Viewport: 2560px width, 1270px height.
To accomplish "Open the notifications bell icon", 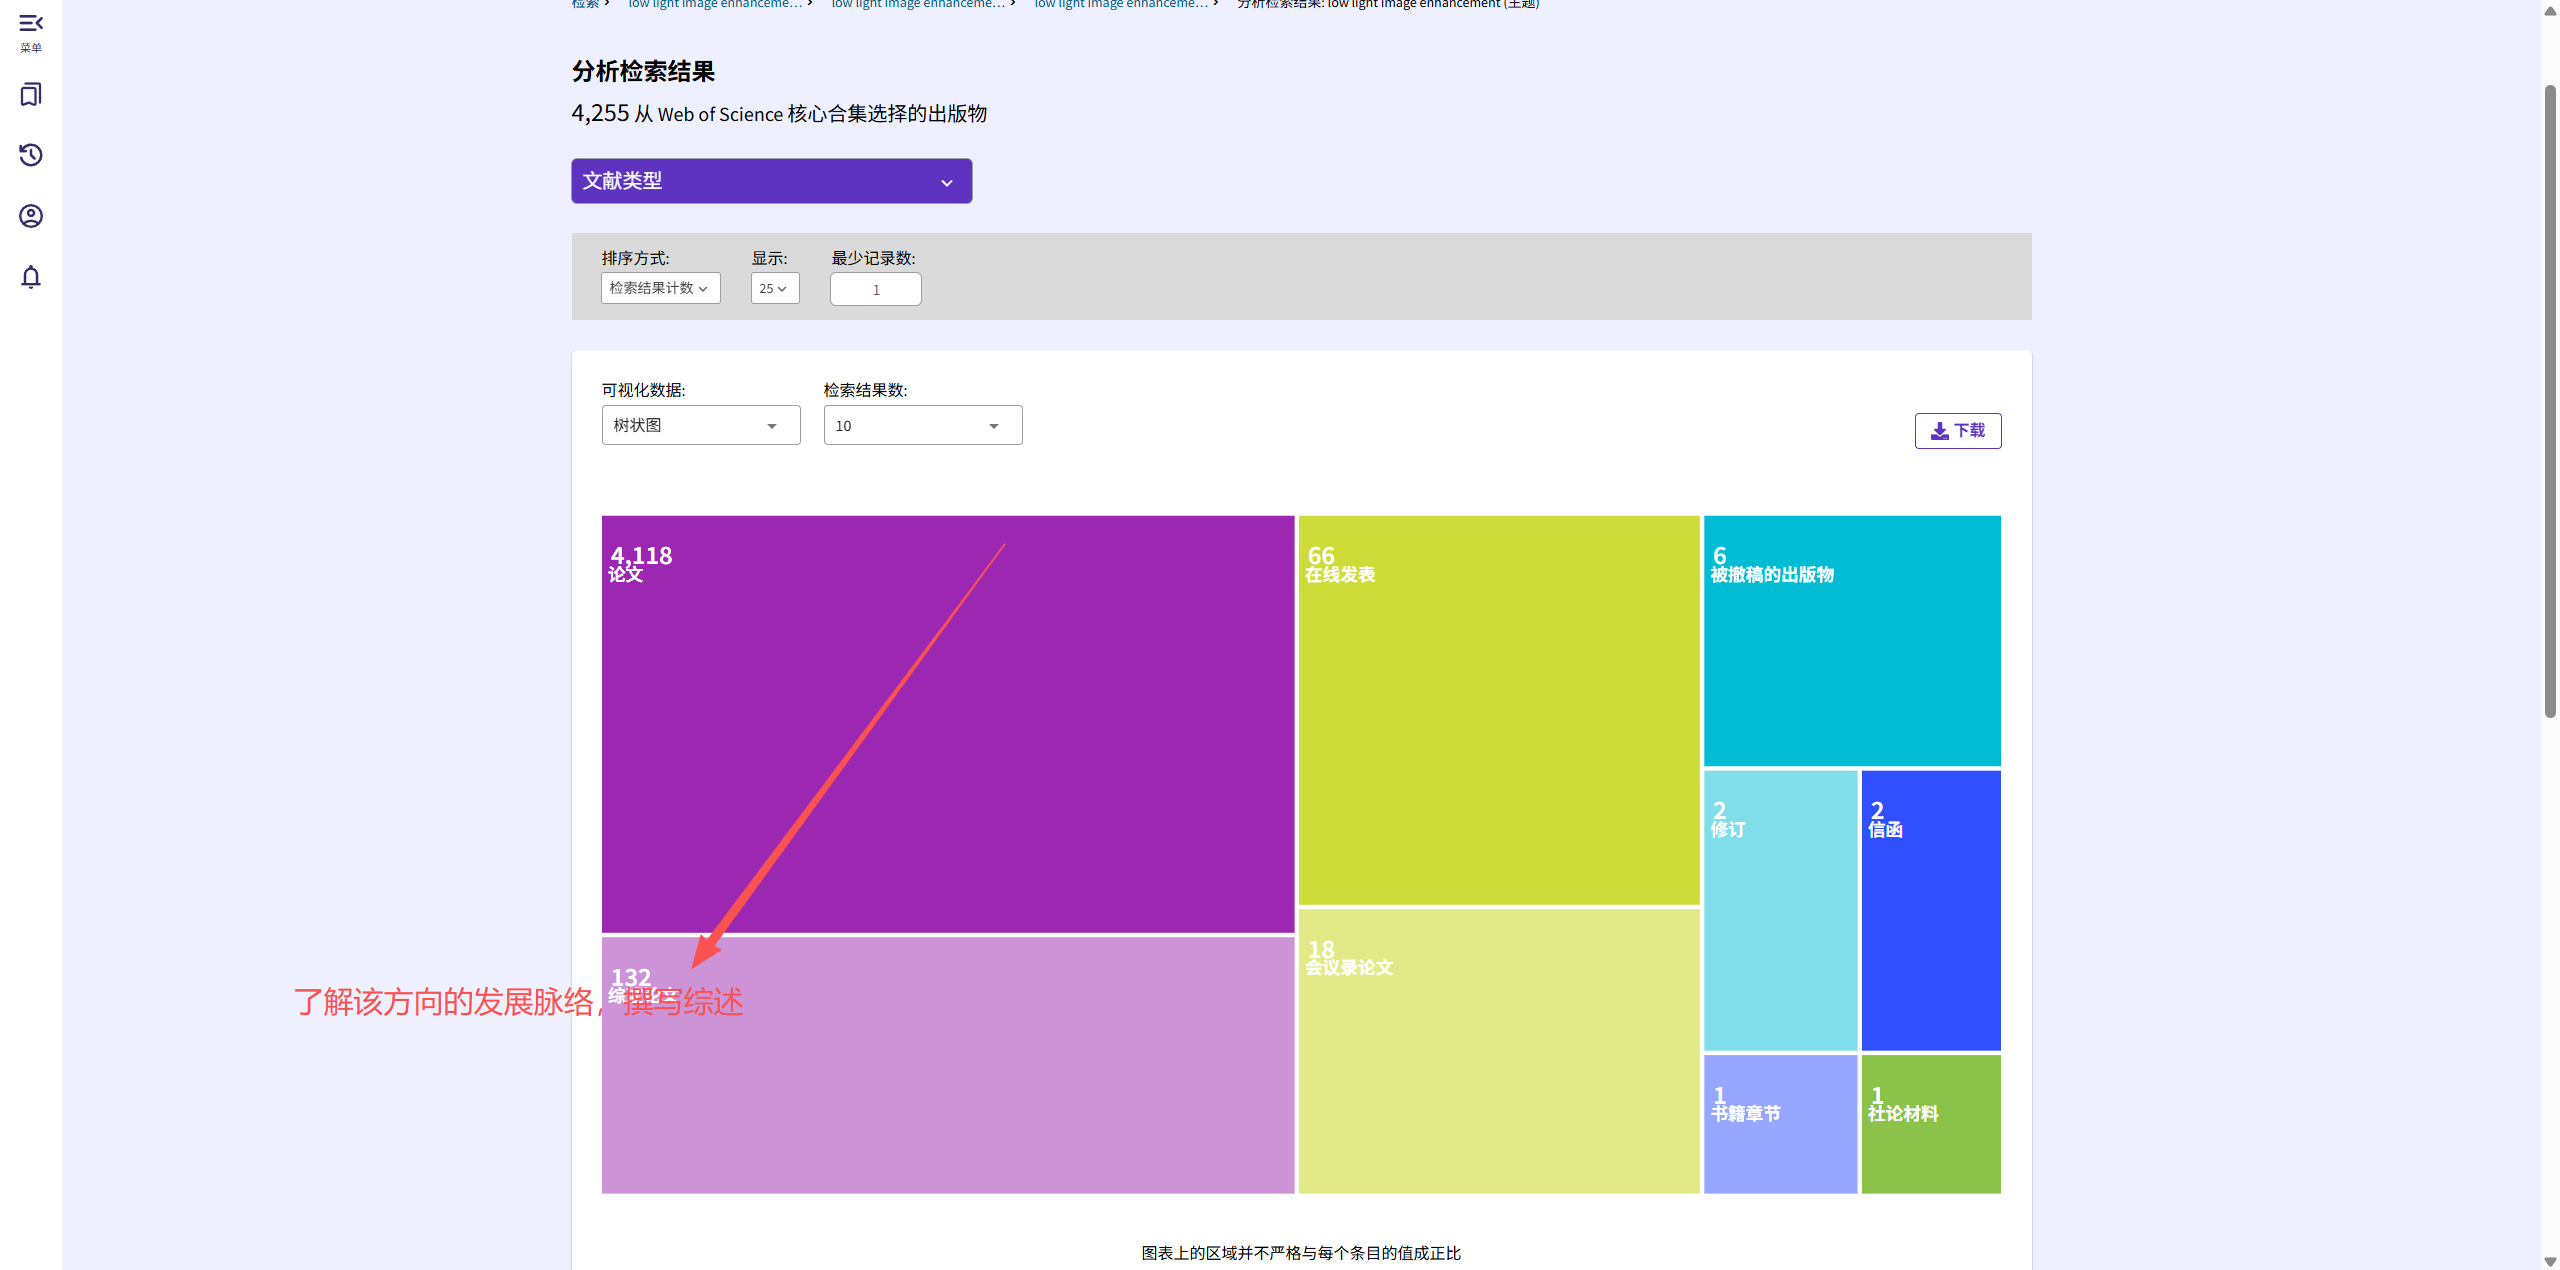I will (31, 277).
